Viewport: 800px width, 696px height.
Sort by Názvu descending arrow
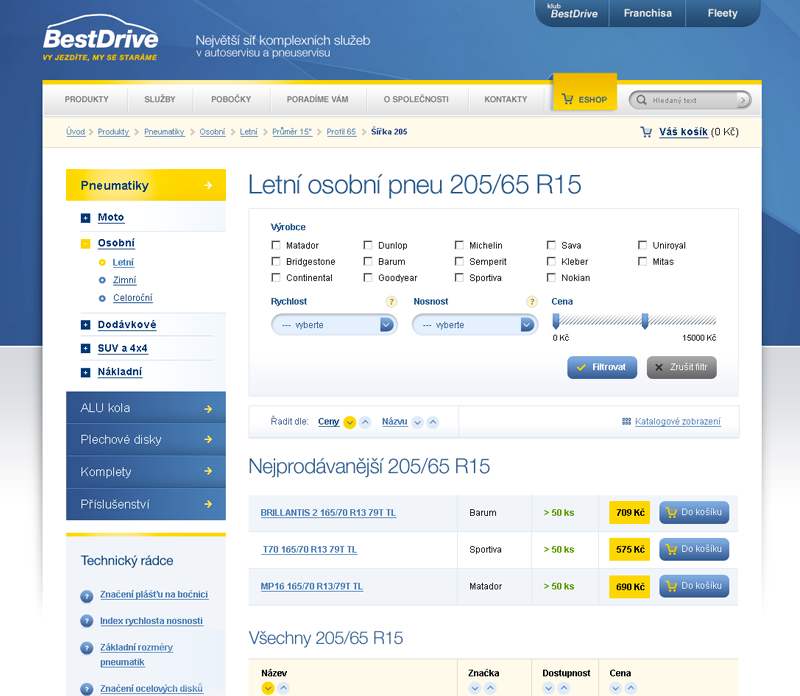(x=417, y=422)
